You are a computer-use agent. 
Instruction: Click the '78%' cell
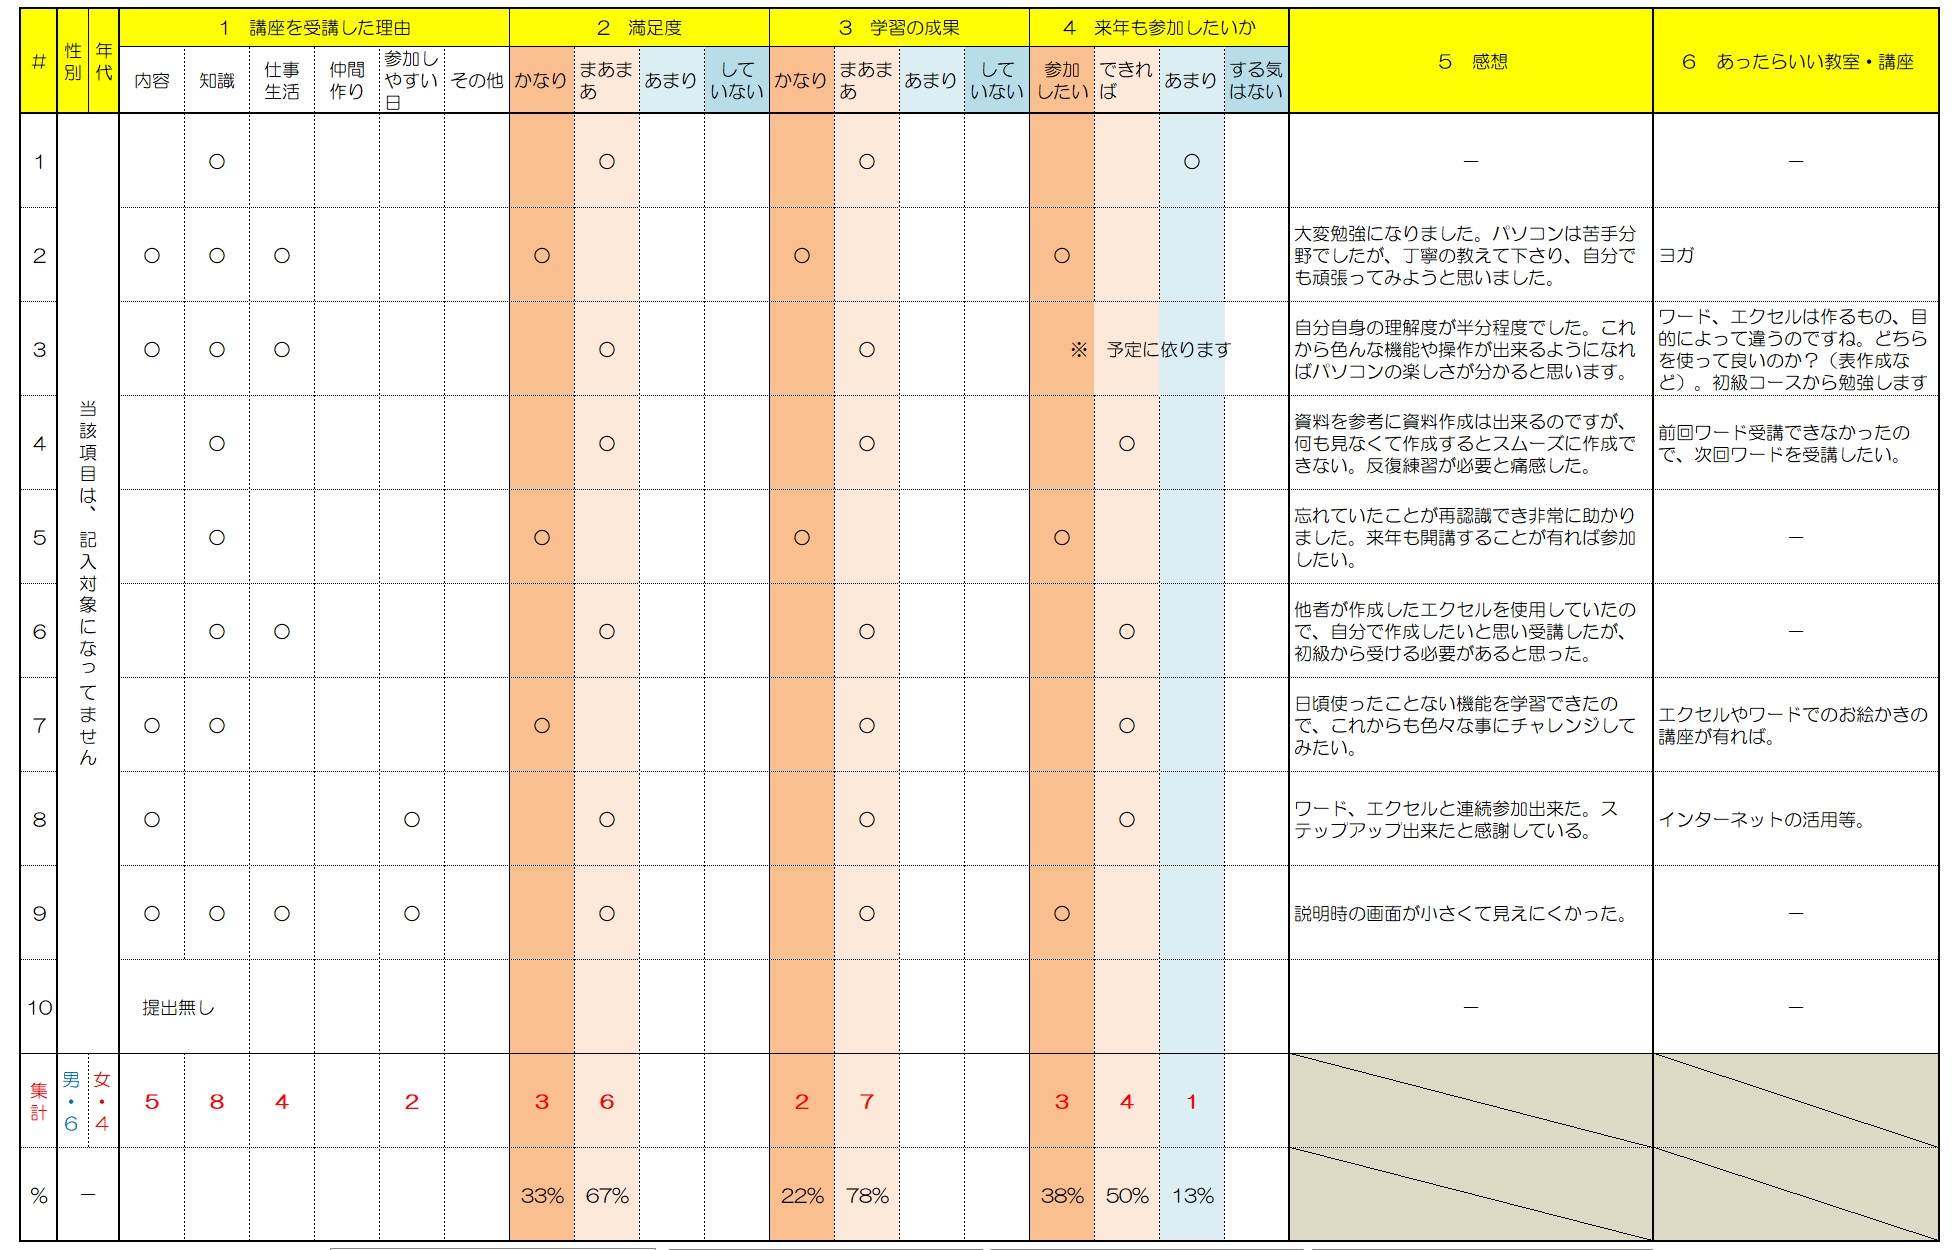click(x=867, y=1195)
